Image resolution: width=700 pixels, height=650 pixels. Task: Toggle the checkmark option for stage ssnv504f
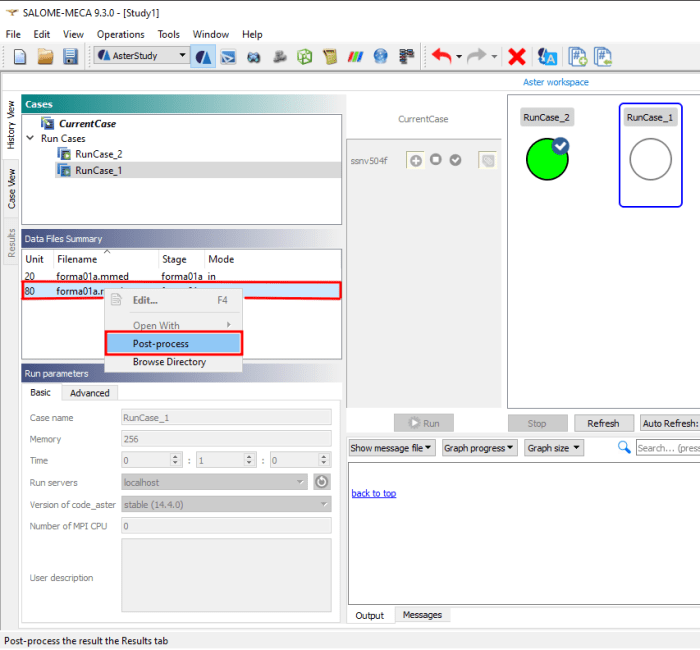click(x=455, y=160)
